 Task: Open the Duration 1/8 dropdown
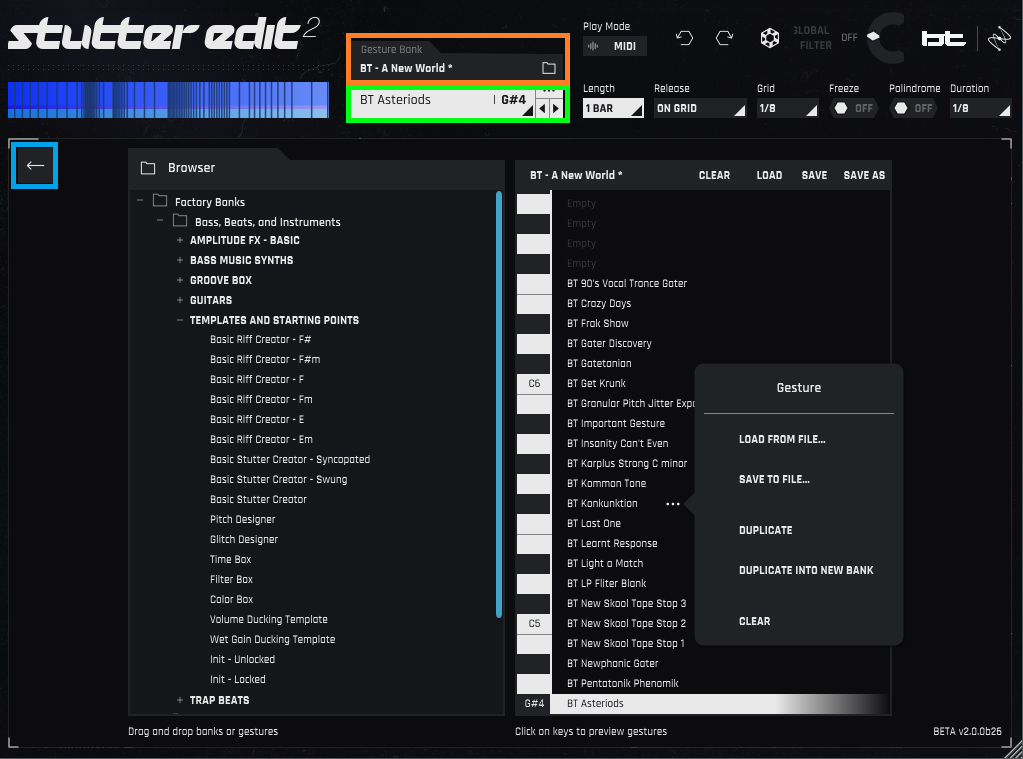(x=981, y=108)
